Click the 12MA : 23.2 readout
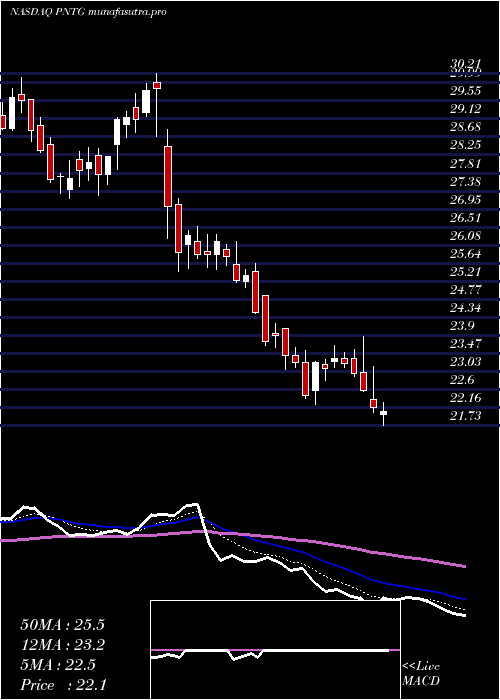This screenshot has height=700, width=500. 63,645
